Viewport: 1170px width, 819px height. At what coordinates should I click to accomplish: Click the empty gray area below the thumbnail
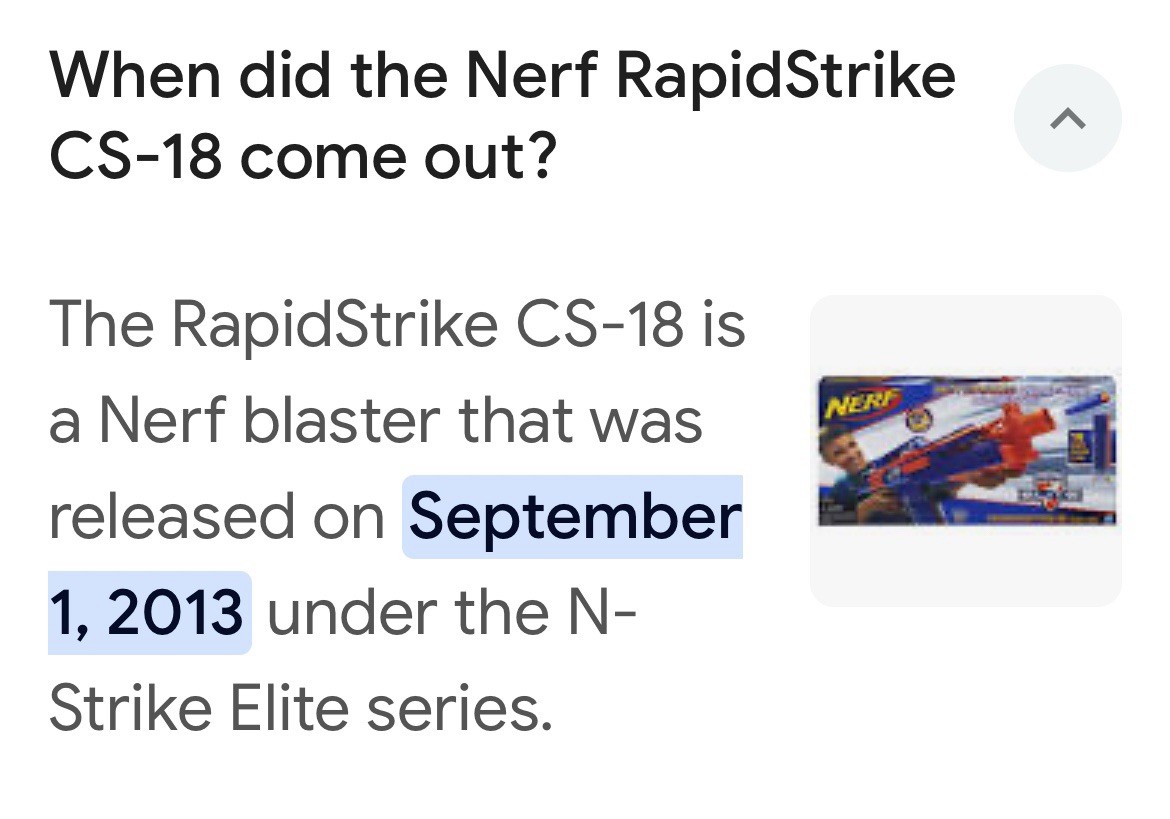pyautogui.click(x=966, y=567)
